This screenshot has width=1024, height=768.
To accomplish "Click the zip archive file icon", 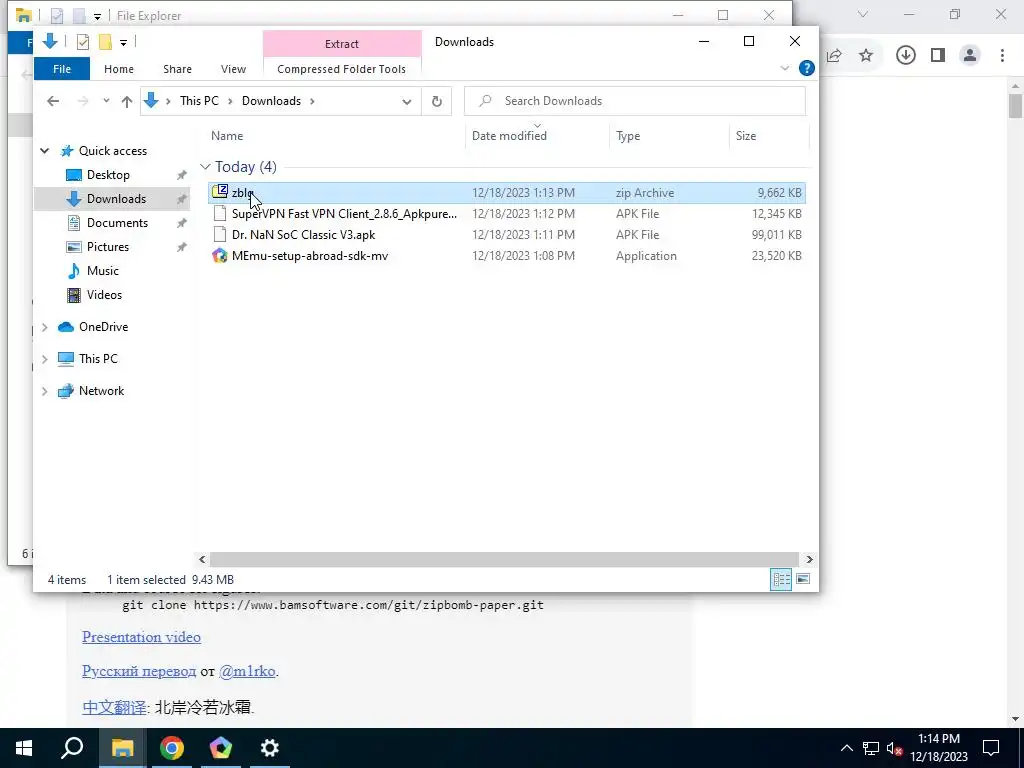I will click(220, 192).
